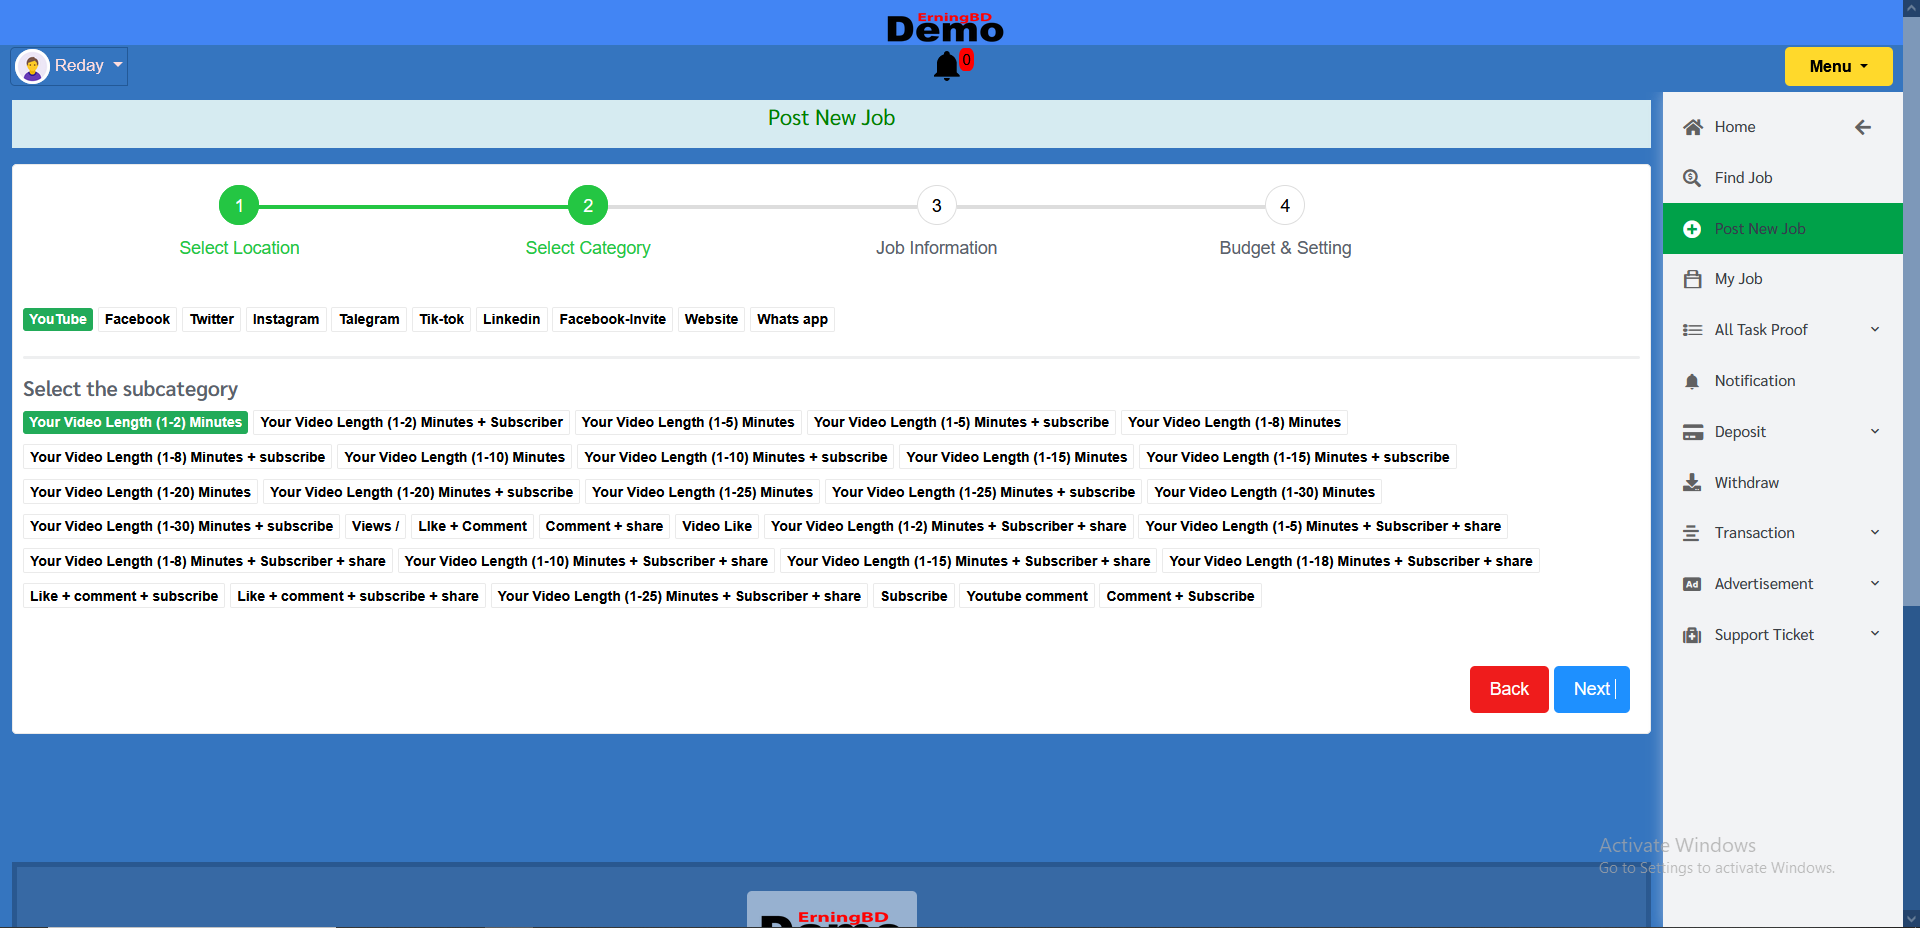The height and width of the screenshot is (928, 1920).
Task: Expand the Transaction submenu chevron
Action: tap(1874, 533)
